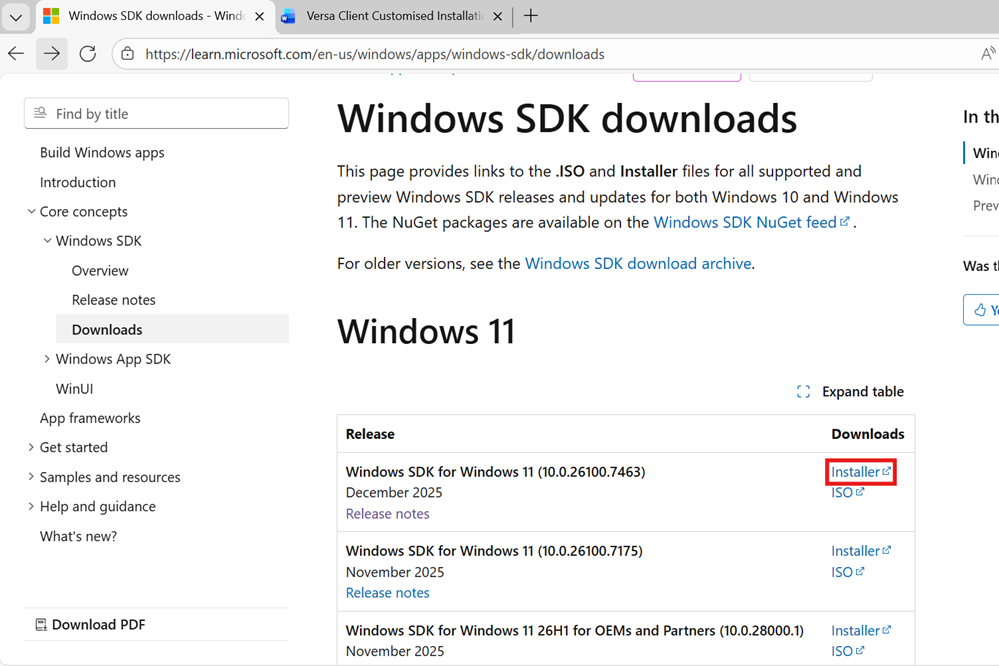Download Installer for SDK 10.0.26100.7463

(x=861, y=472)
